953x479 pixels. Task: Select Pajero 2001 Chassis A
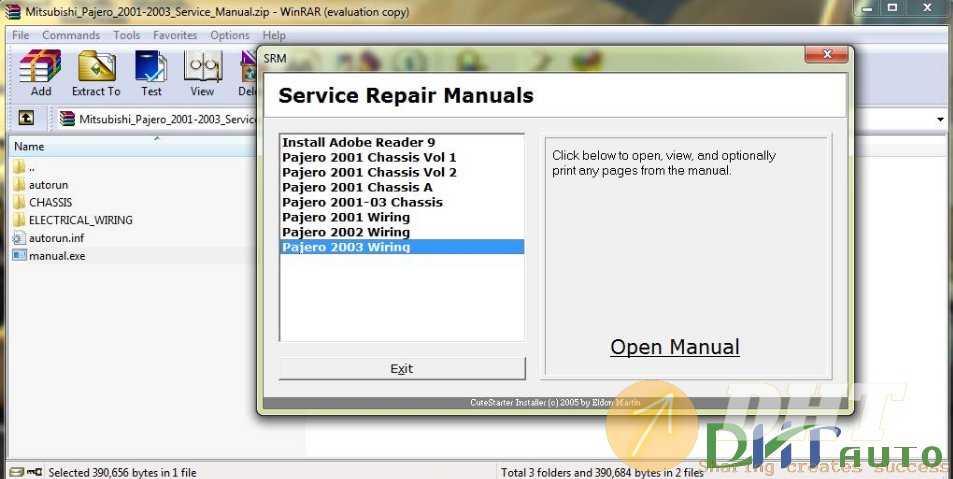[401, 187]
